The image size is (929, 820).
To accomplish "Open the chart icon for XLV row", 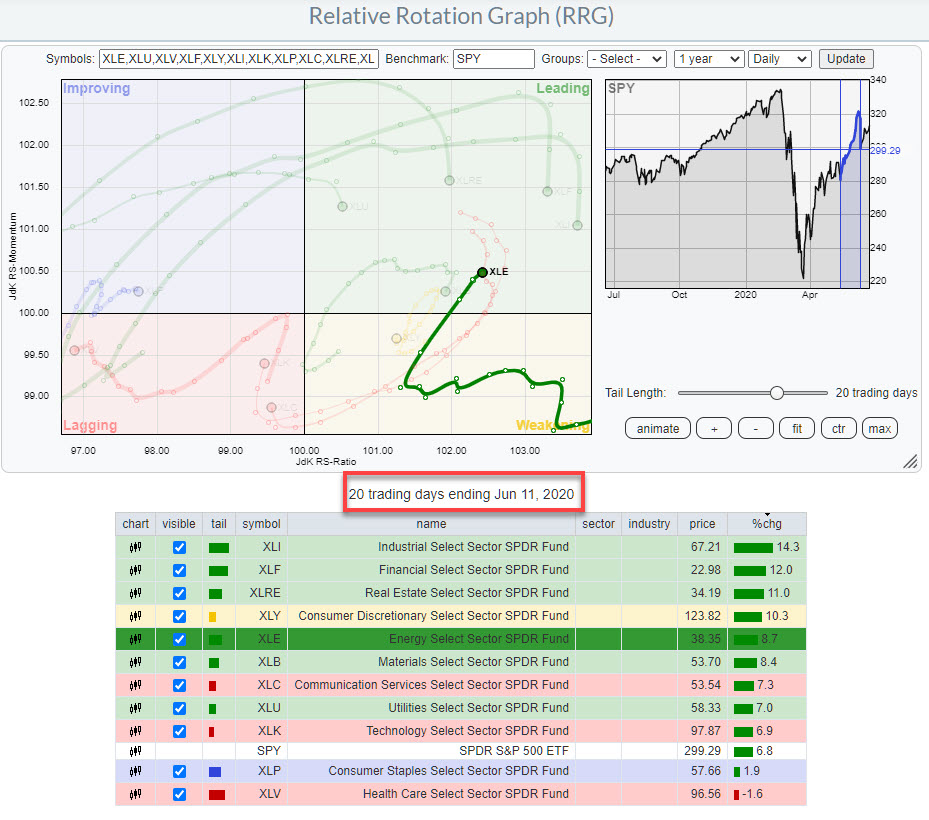I will (135, 794).
